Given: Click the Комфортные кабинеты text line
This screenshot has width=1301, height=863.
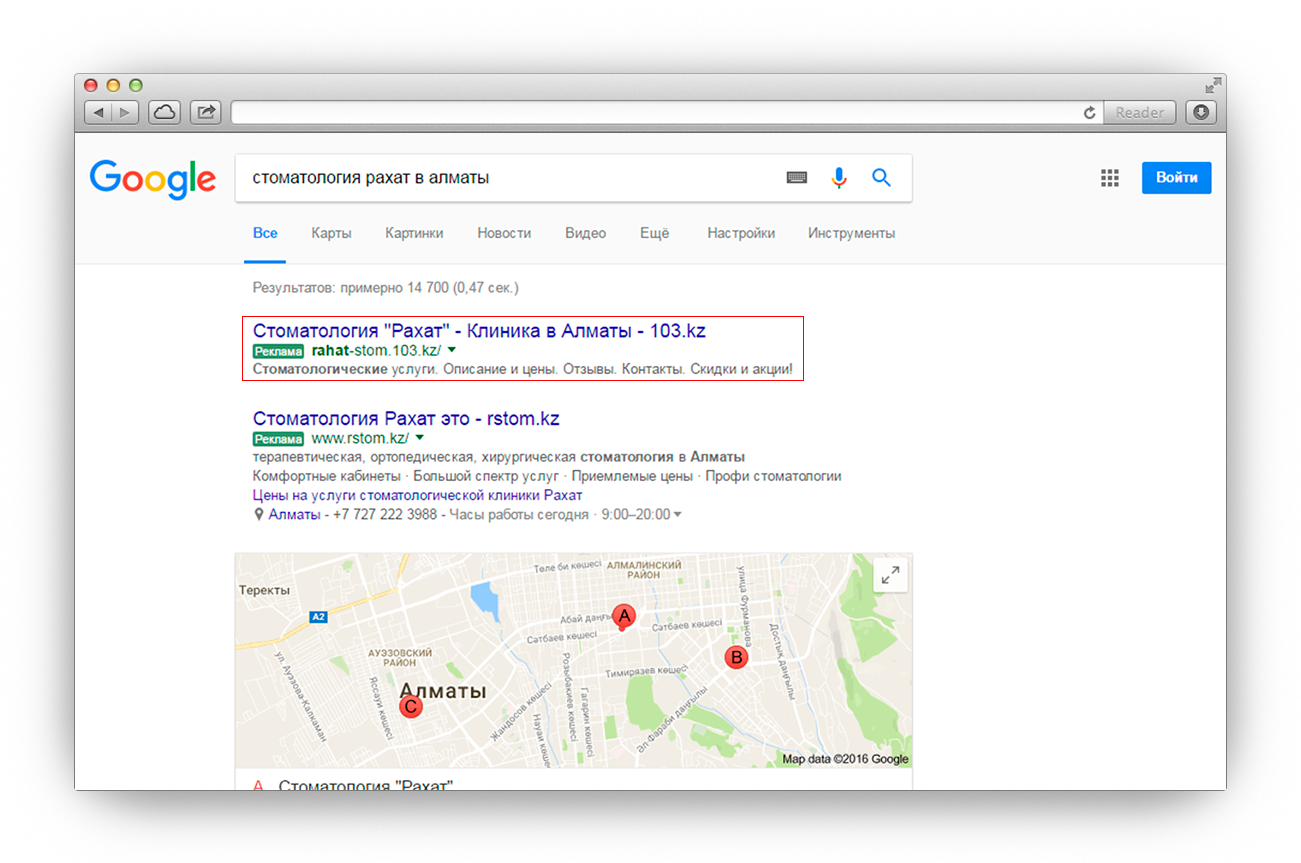Looking at the screenshot, I should [x=547, y=476].
